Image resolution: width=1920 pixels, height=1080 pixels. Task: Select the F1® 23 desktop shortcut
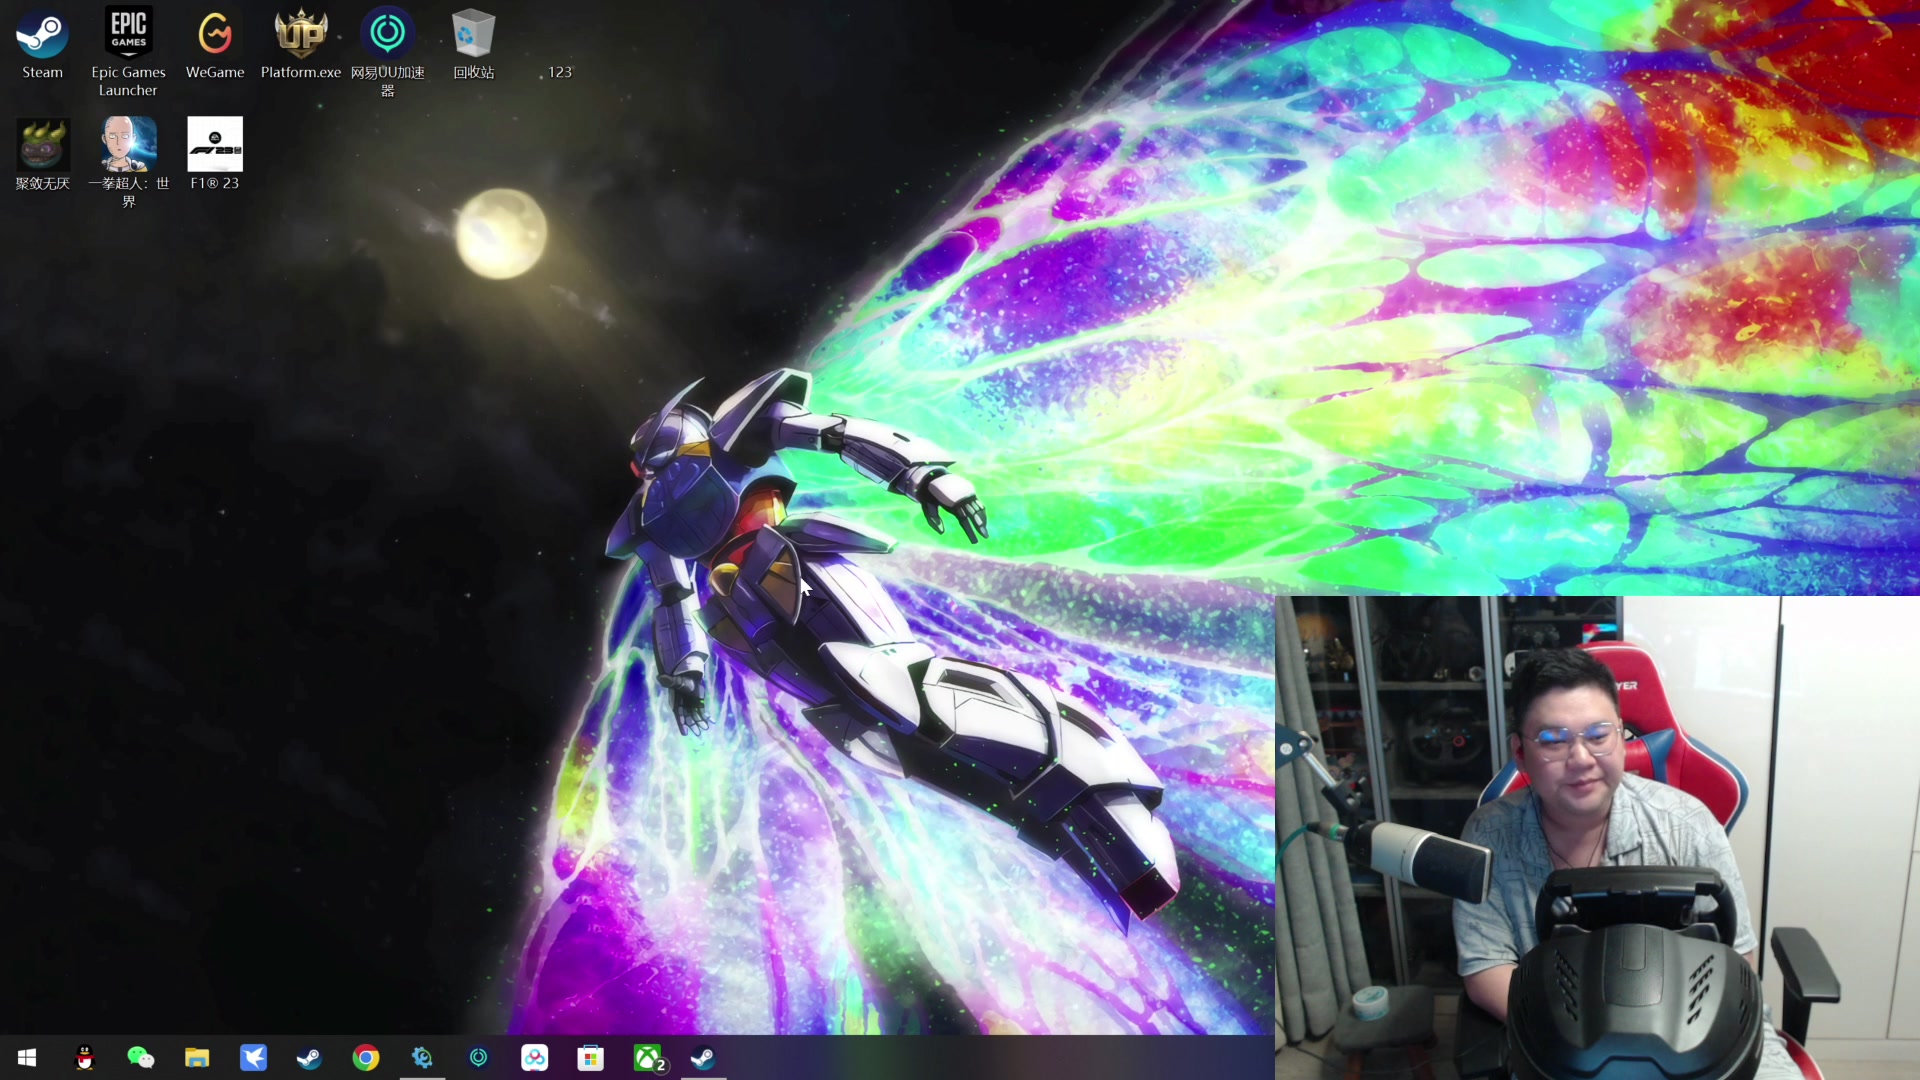pyautogui.click(x=215, y=155)
